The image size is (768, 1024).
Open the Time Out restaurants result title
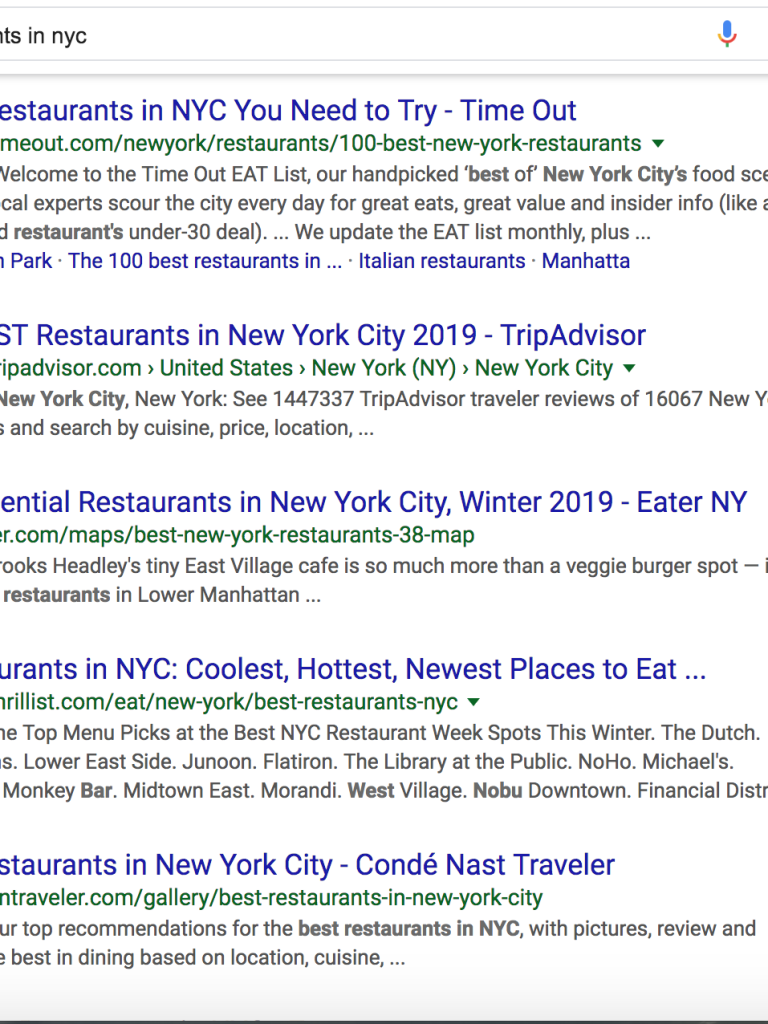[x=288, y=110]
